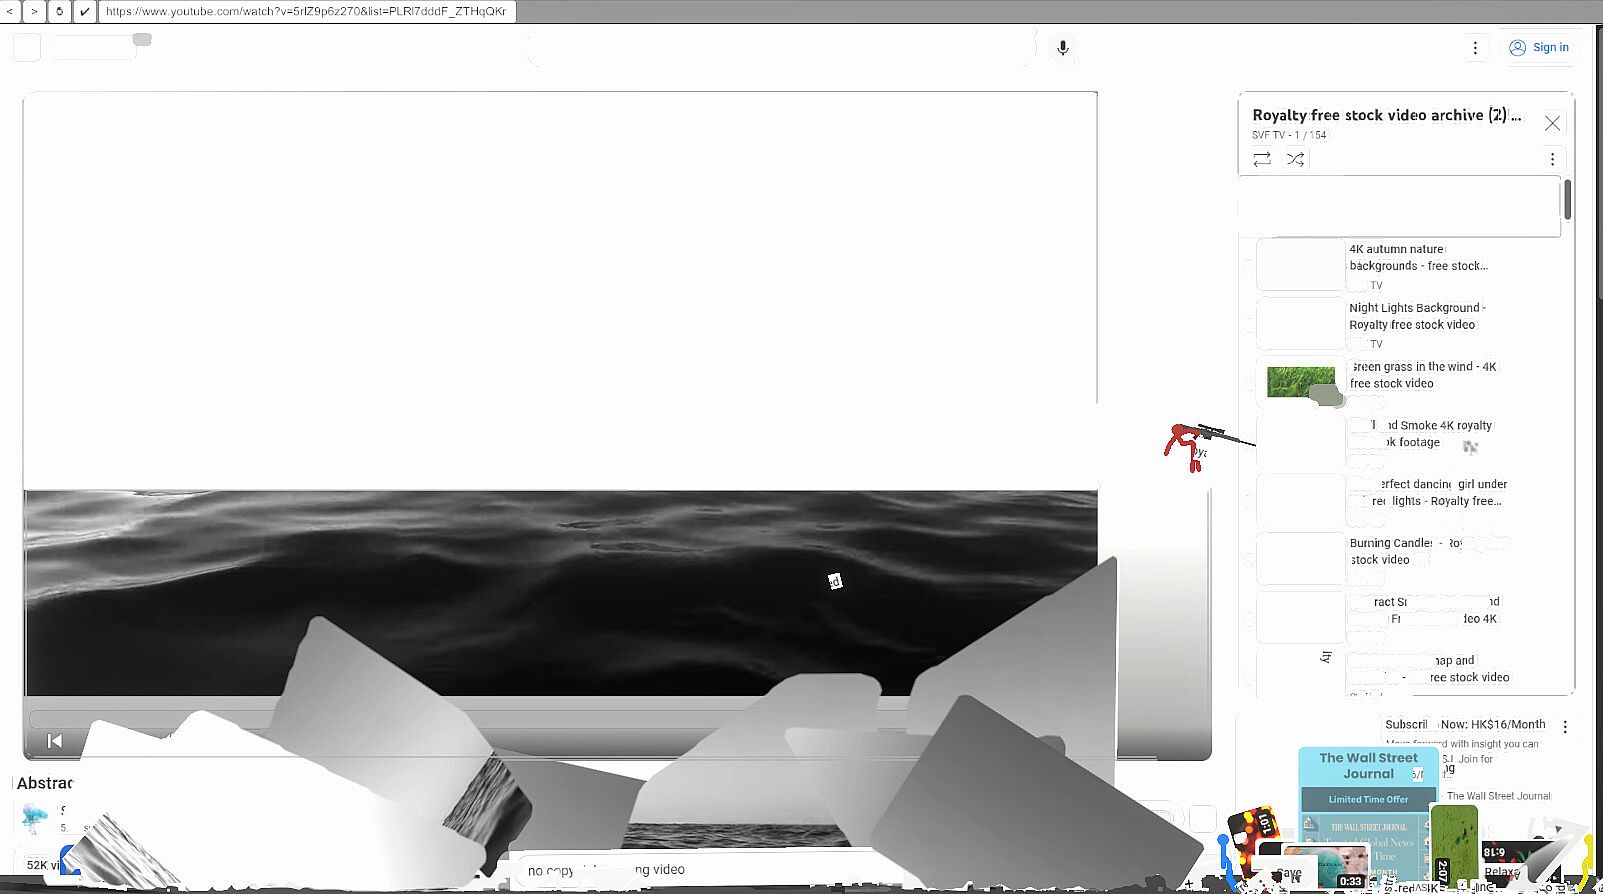Click the playlist panel scrollbar
This screenshot has width=1603, height=894.
tap(1567, 199)
